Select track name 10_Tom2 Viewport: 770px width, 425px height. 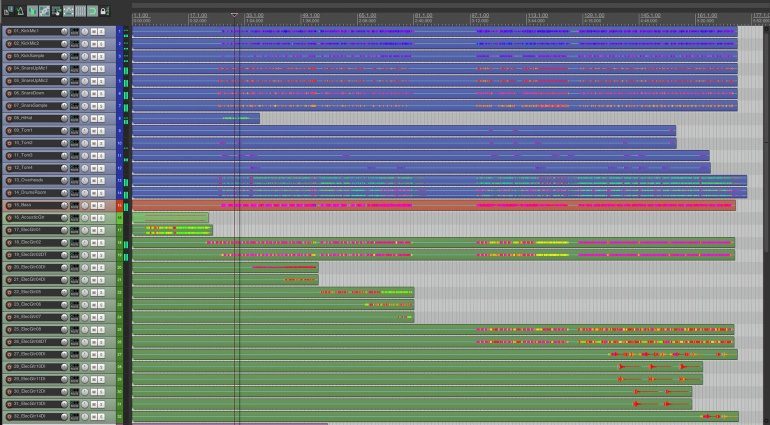(23, 143)
